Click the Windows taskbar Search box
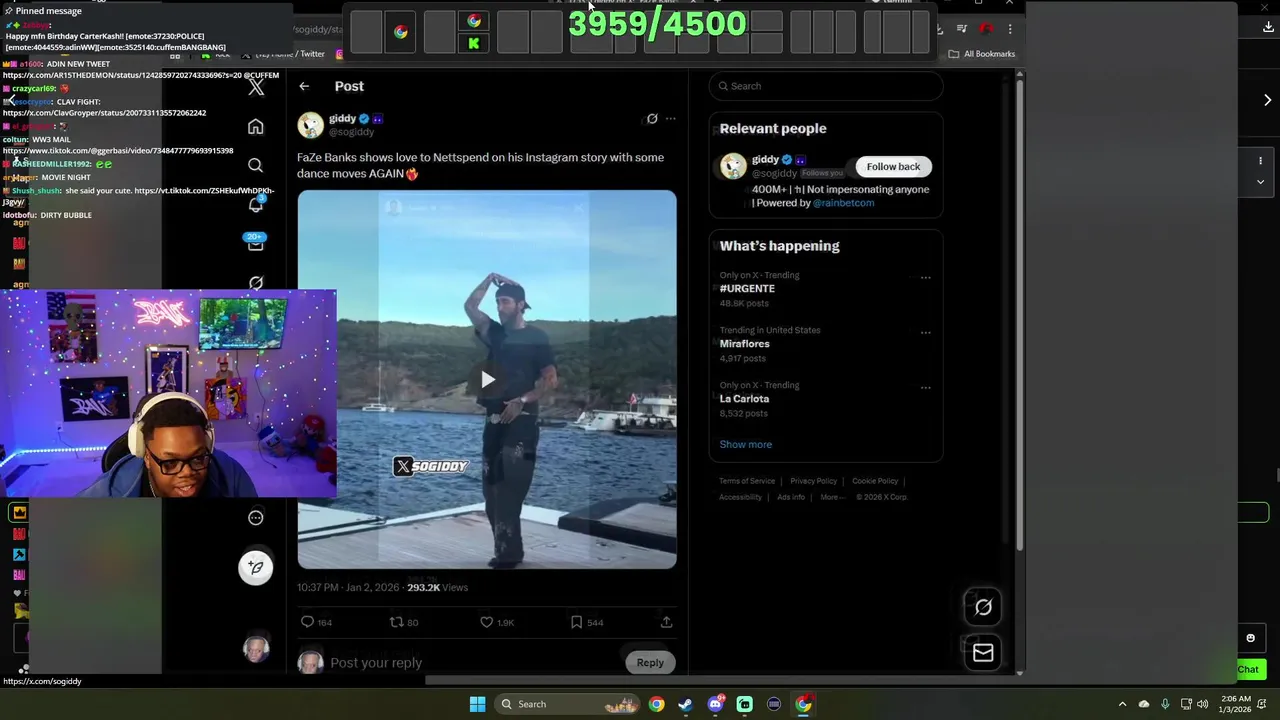 pyautogui.click(x=568, y=704)
